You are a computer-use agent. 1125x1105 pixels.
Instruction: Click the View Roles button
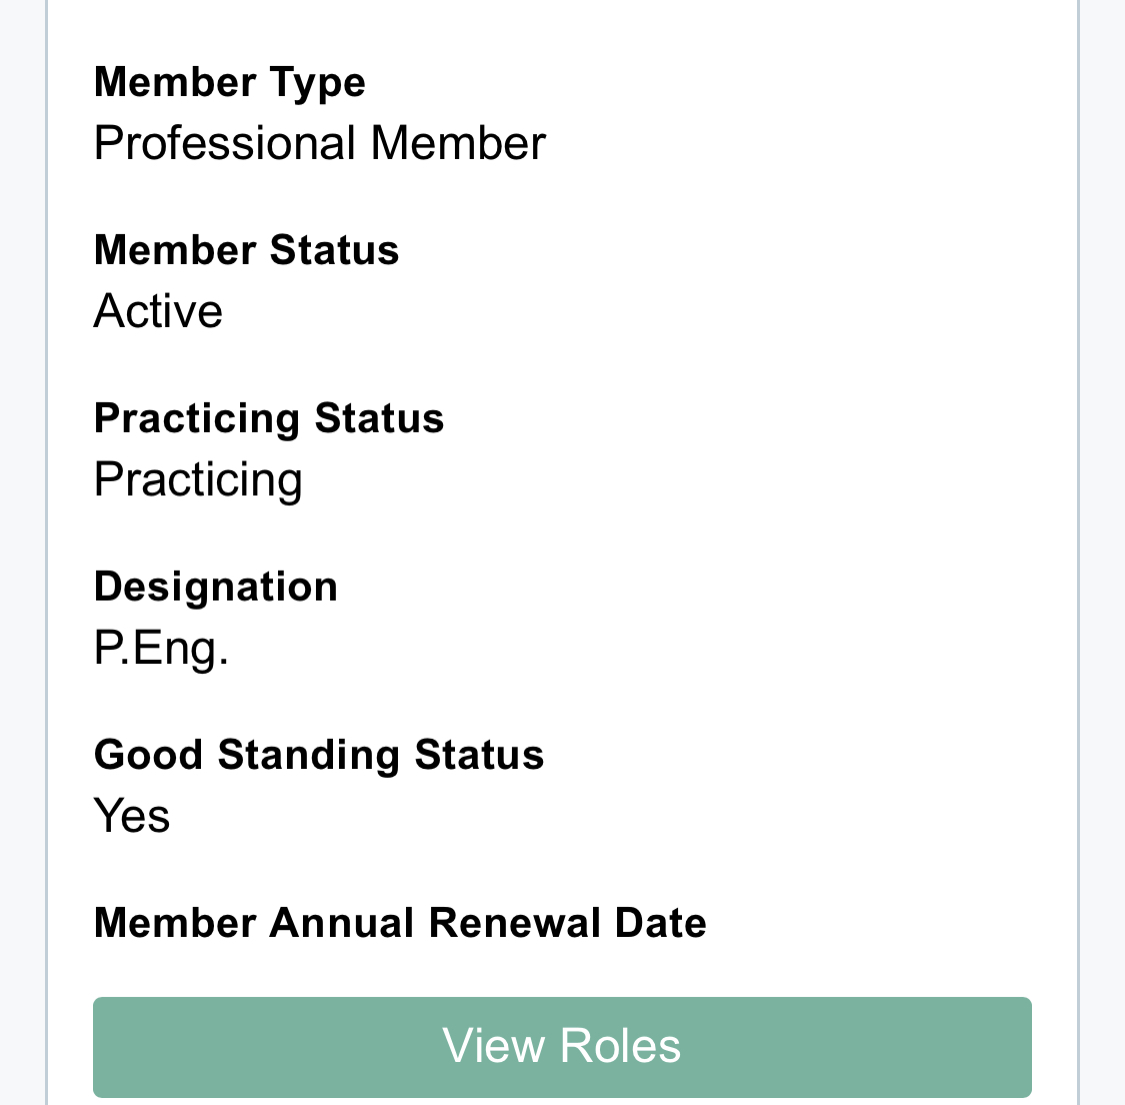click(x=562, y=1046)
